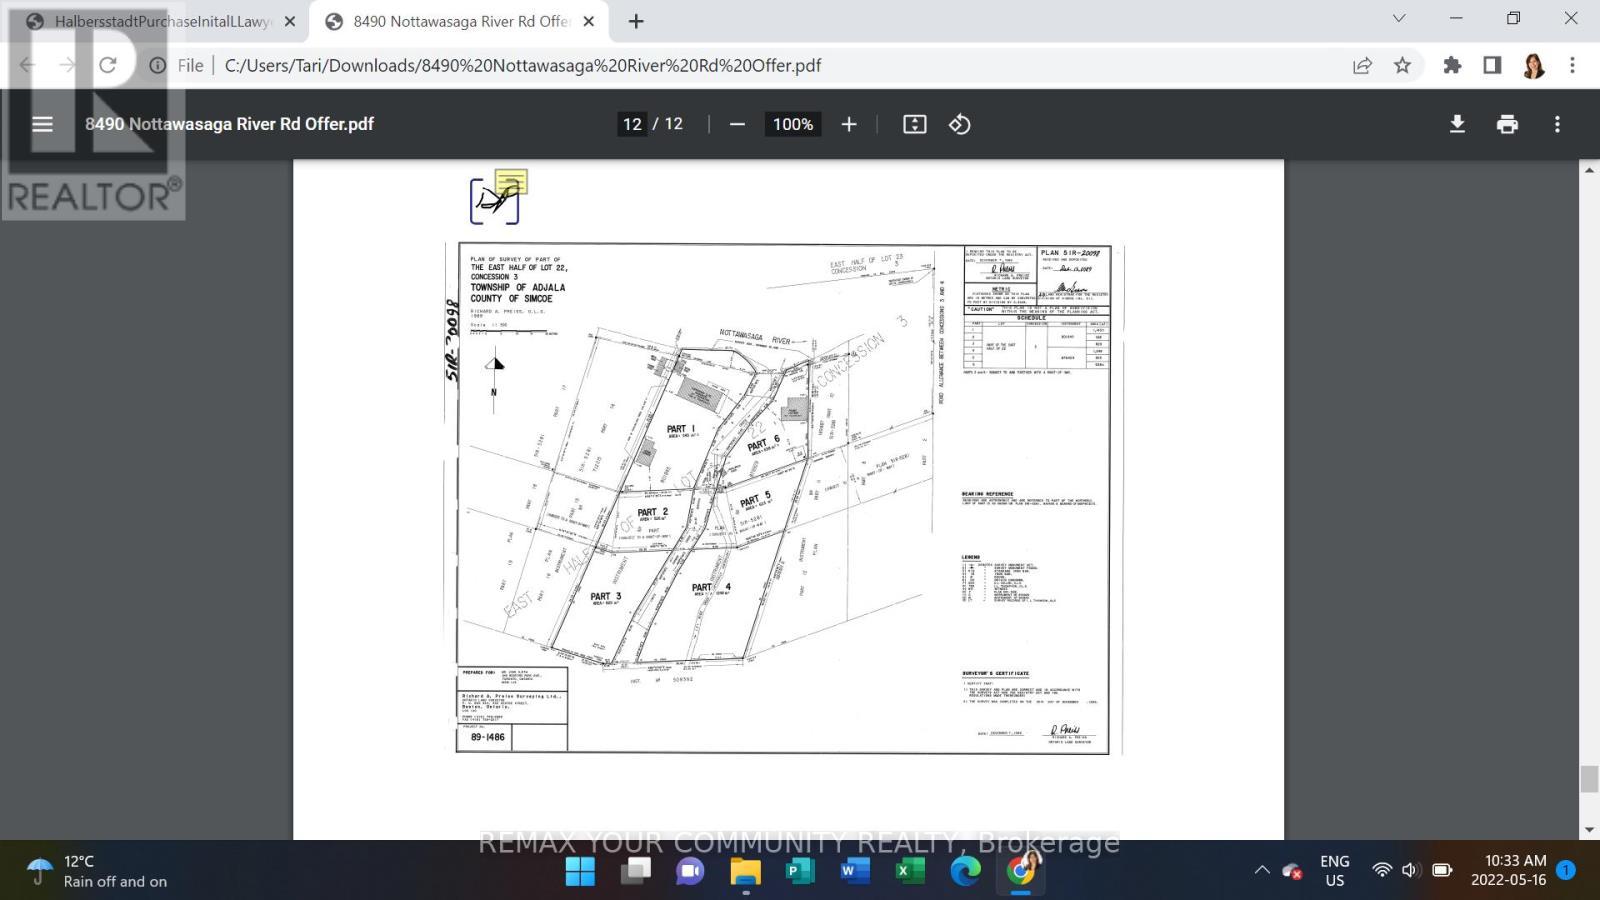This screenshot has width=1600, height=900.
Task: Open a new browser tab
Action: (636, 21)
